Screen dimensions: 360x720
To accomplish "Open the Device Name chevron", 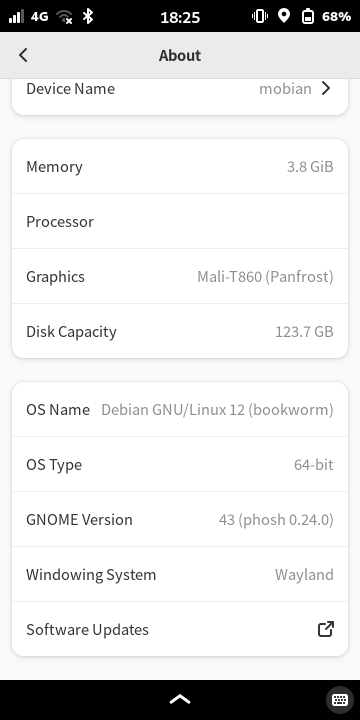I will coord(326,88).
